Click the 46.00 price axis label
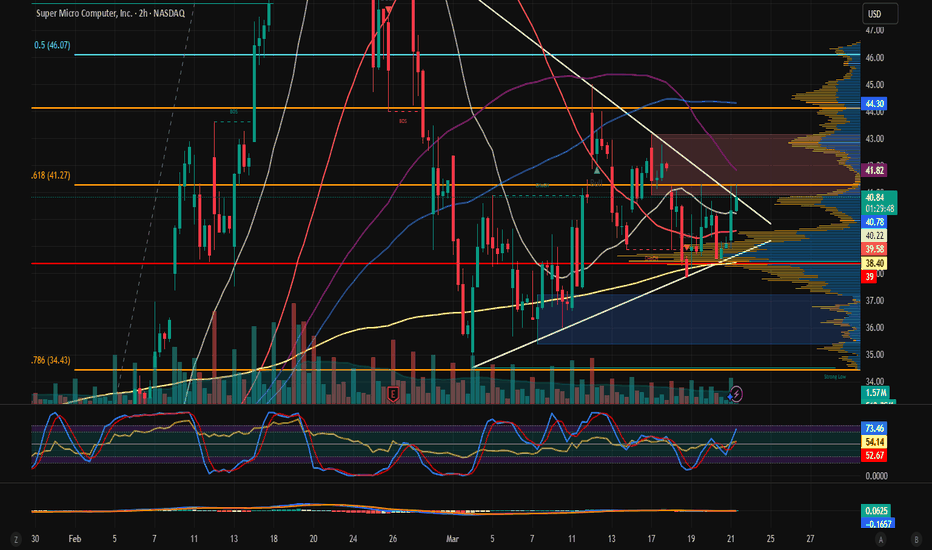Screen dimensions: 932x550 tap(874, 58)
